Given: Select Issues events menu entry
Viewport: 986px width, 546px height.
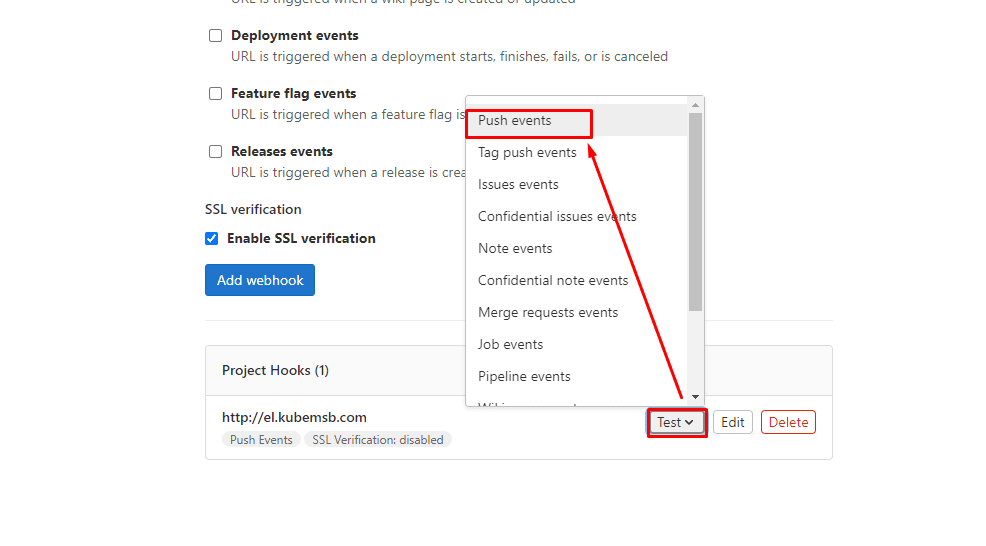Looking at the screenshot, I should (577, 184).
